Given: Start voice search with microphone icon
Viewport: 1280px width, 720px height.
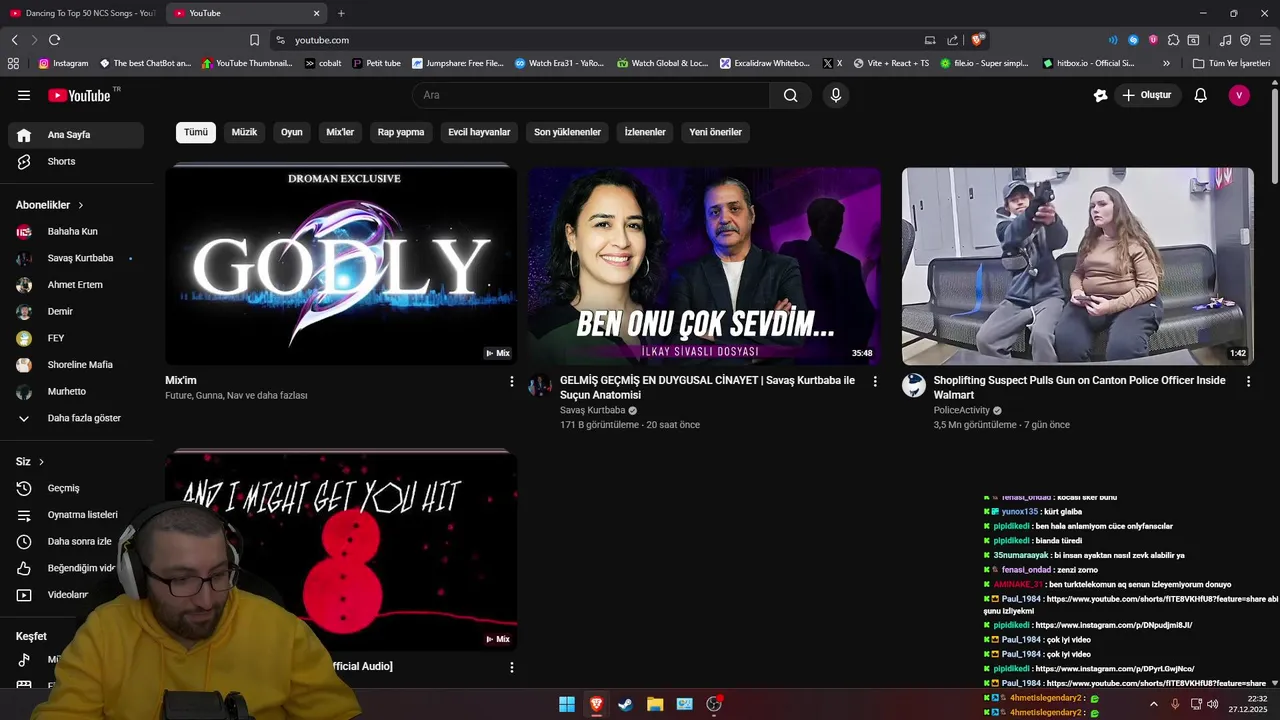Looking at the screenshot, I should coord(836,95).
